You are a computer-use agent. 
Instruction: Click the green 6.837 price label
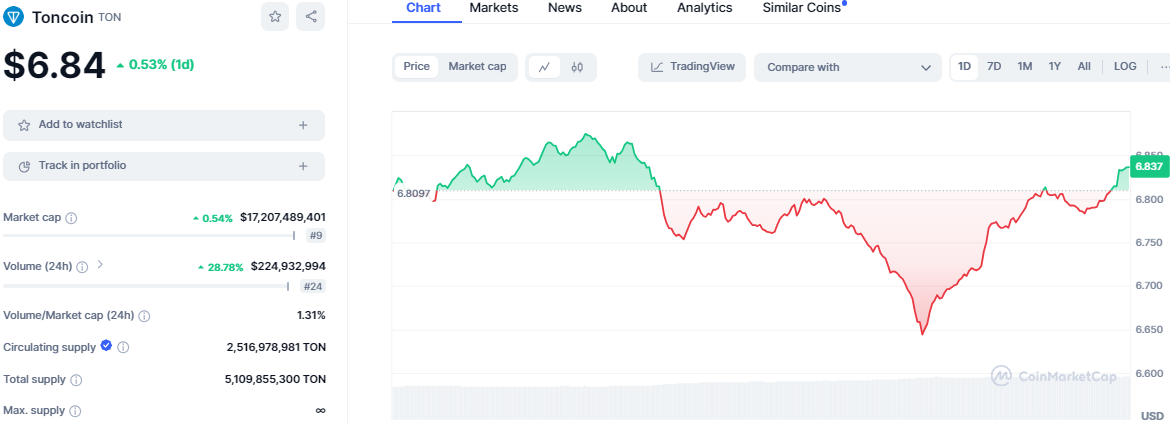point(1149,166)
